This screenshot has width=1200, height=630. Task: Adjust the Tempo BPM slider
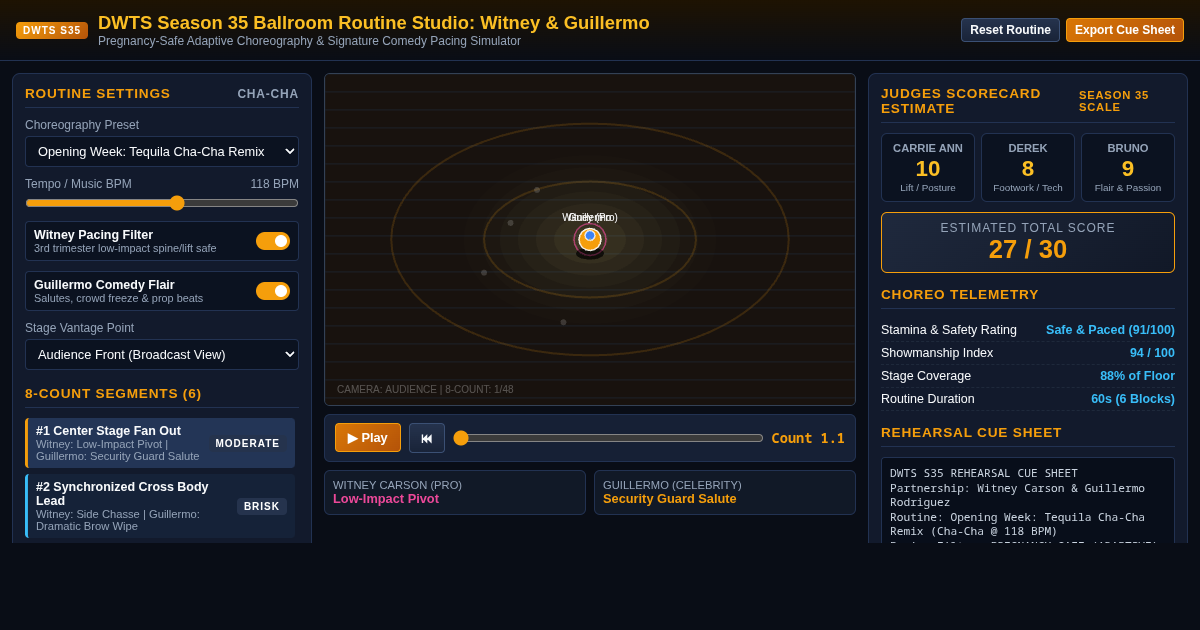(x=162, y=203)
